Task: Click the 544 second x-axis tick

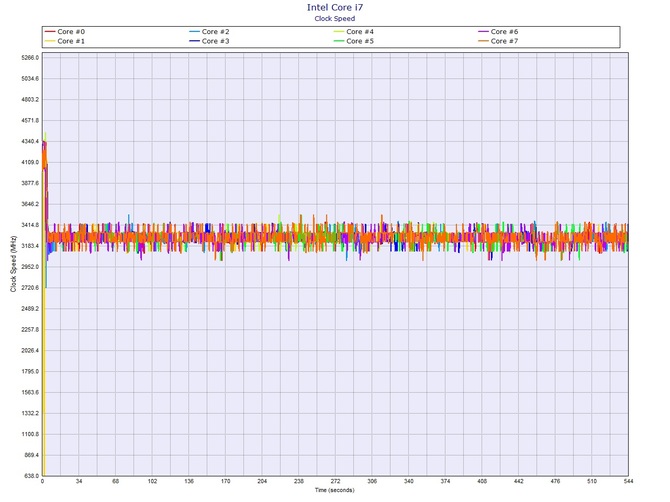Action: (x=628, y=481)
